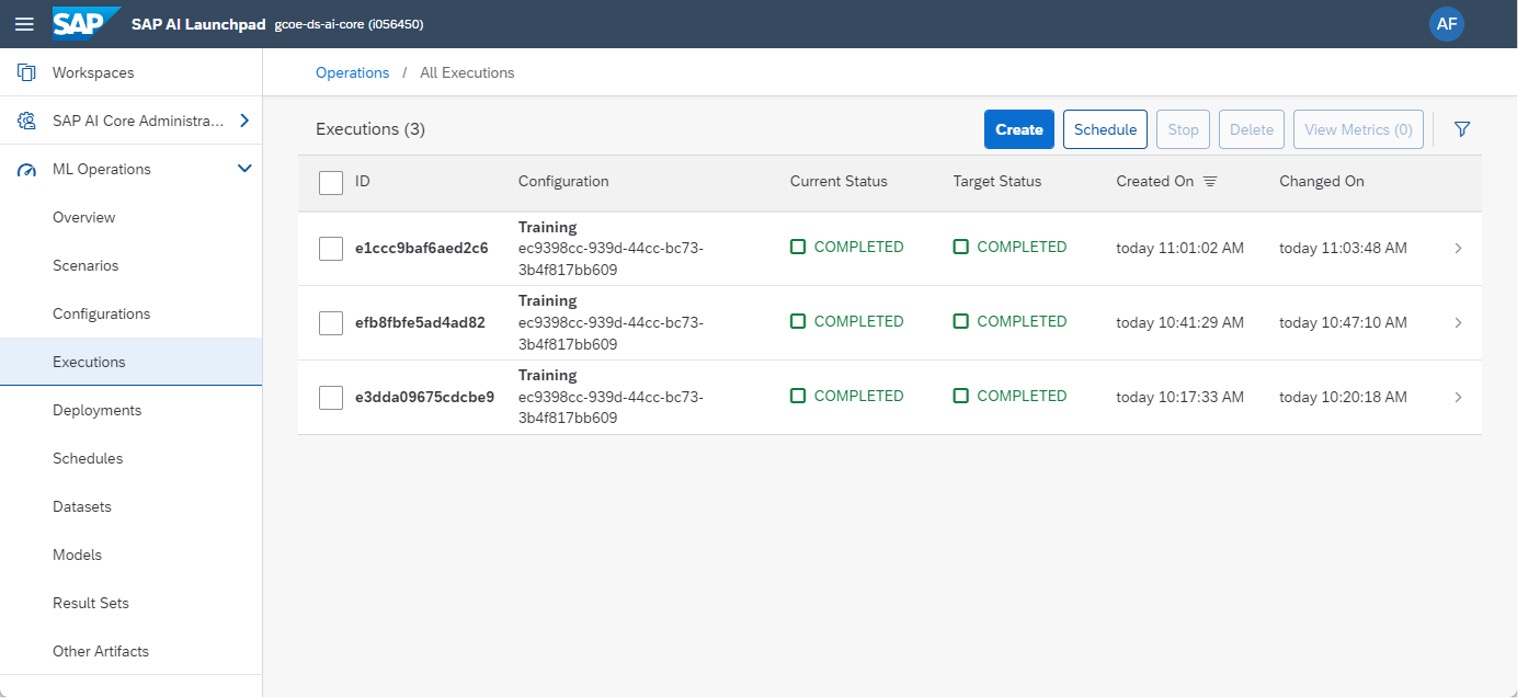The width and height of the screenshot is (1518, 698).
Task: Click the Create button
Action: (1019, 129)
